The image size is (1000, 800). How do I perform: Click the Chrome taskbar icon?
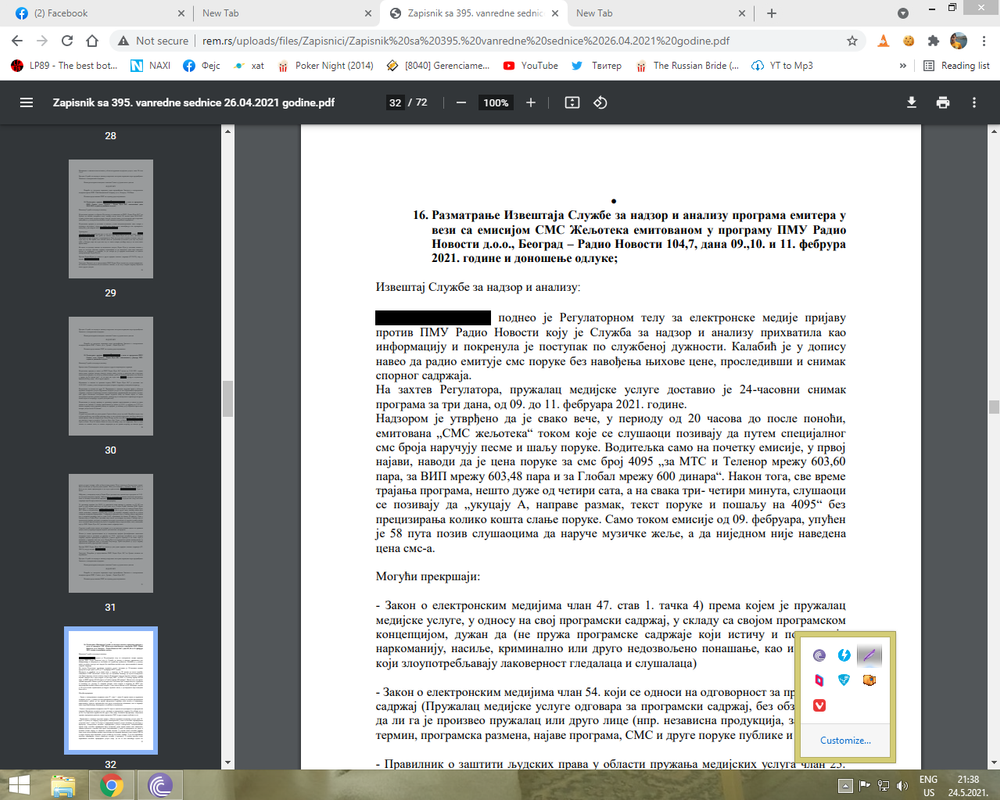pos(111,785)
